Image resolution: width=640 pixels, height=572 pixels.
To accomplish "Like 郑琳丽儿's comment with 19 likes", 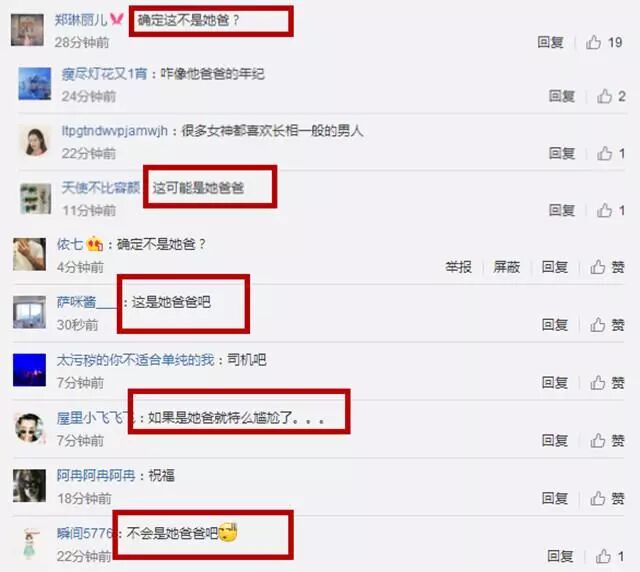I will click(x=604, y=42).
